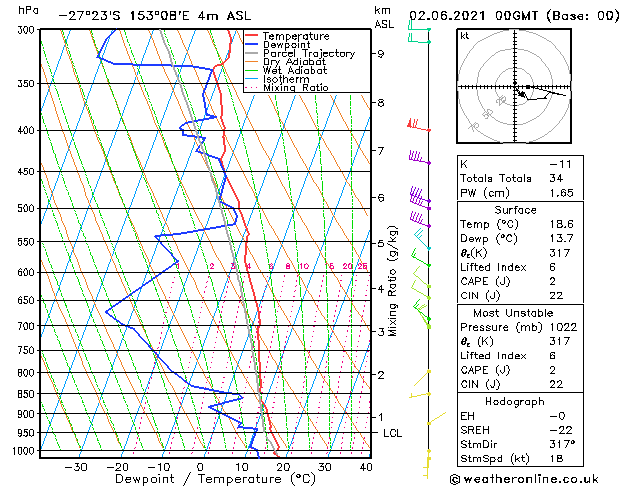Click the 'Dry Adiabat' legend label
The image size is (629, 486).
pos(294,62)
